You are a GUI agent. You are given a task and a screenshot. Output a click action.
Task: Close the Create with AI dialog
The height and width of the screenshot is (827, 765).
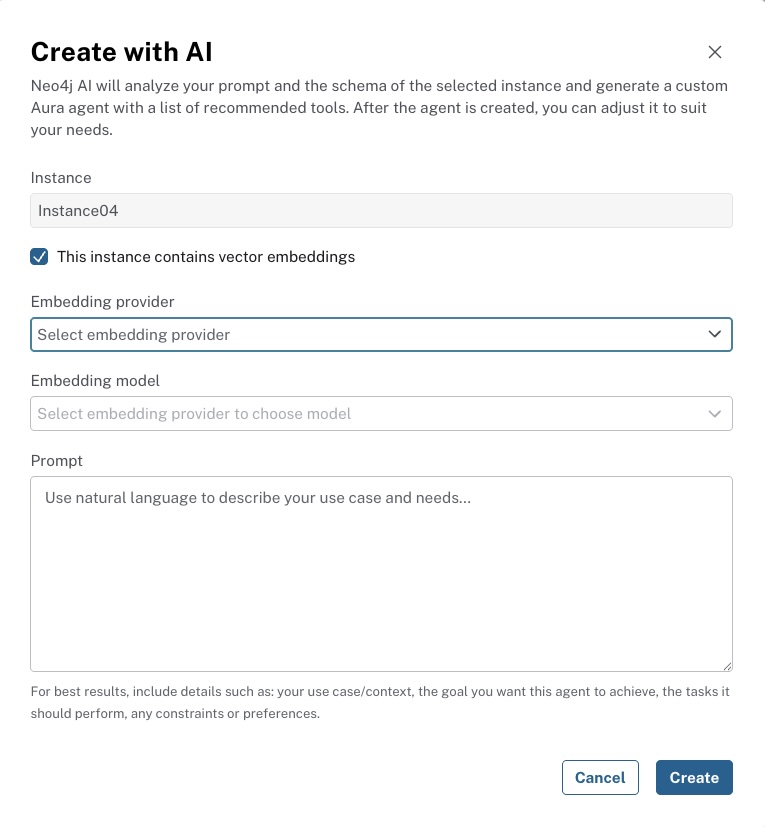point(715,52)
